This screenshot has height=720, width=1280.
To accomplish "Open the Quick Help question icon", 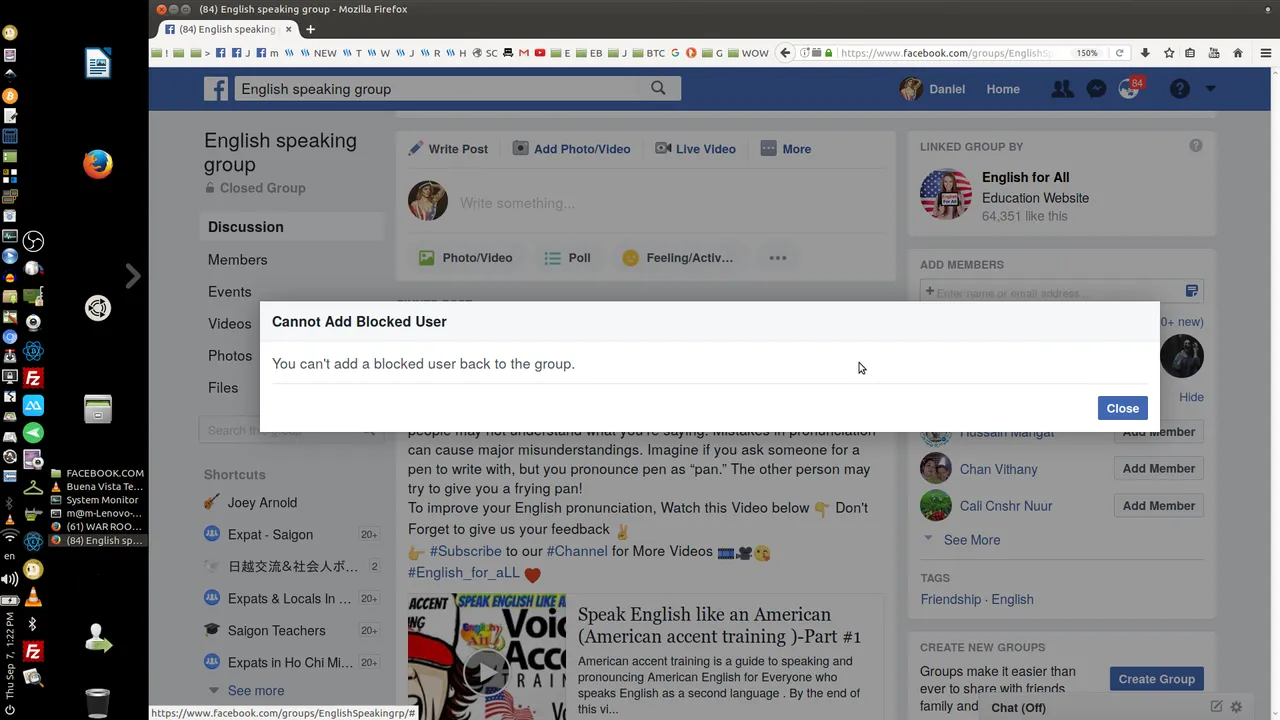I will [1180, 89].
